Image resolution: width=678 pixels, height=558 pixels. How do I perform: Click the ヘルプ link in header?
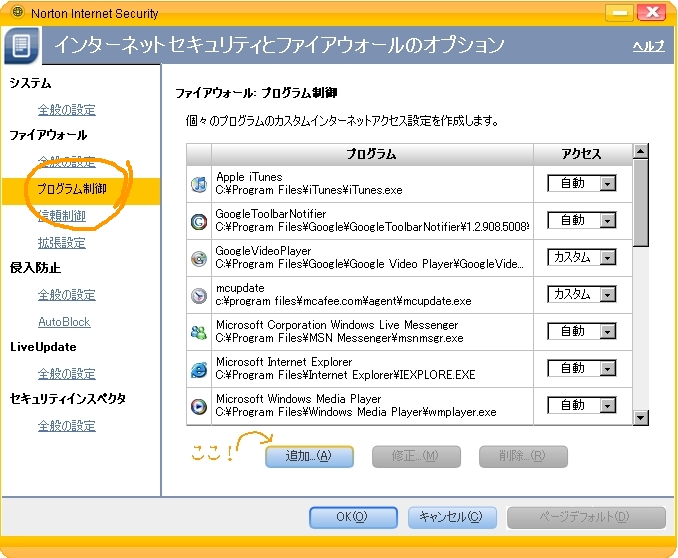click(x=648, y=47)
